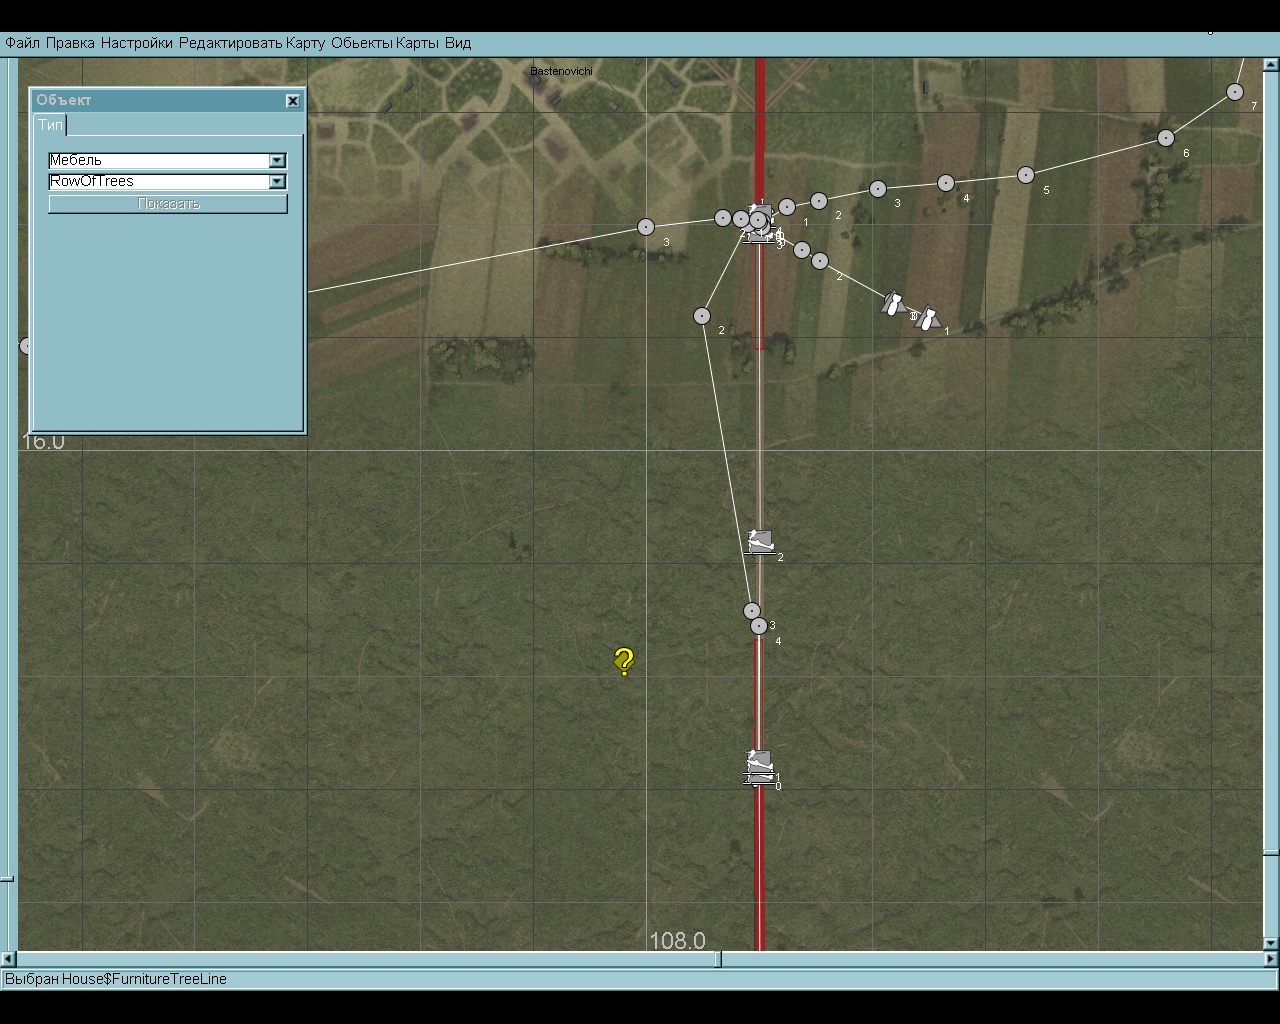The width and height of the screenshot is (1280, 1024).
Task: Click the horizontal scrollbar left arrow
Action: tap(8, 960)
